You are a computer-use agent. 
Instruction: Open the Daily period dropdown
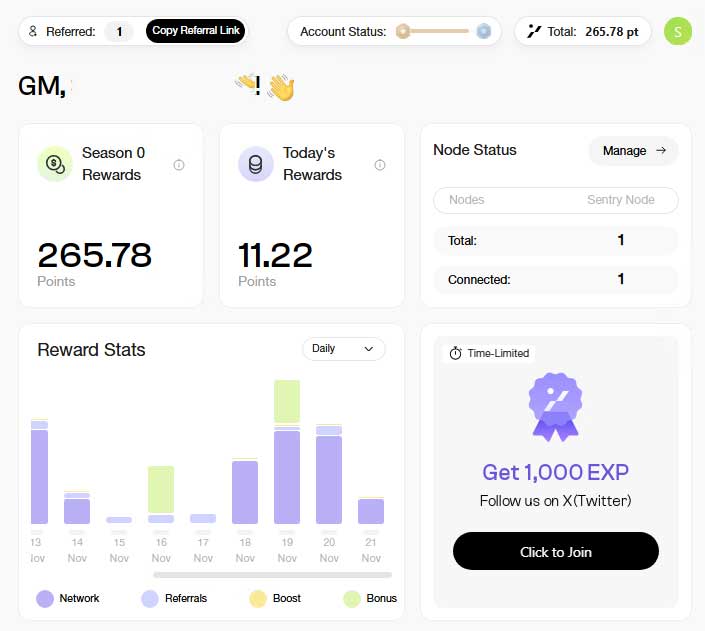(344, 349)
